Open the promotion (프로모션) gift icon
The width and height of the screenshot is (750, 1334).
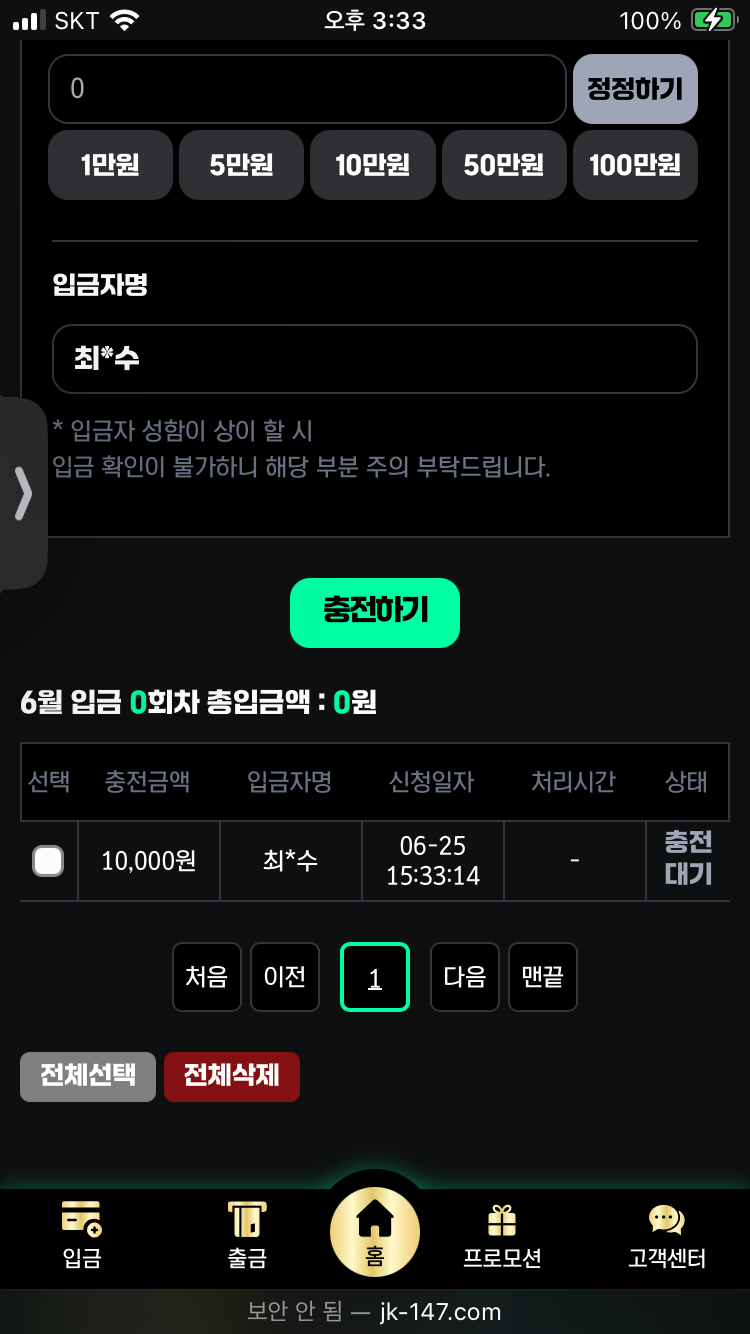pyautogui.click(x=502, y=1220)
